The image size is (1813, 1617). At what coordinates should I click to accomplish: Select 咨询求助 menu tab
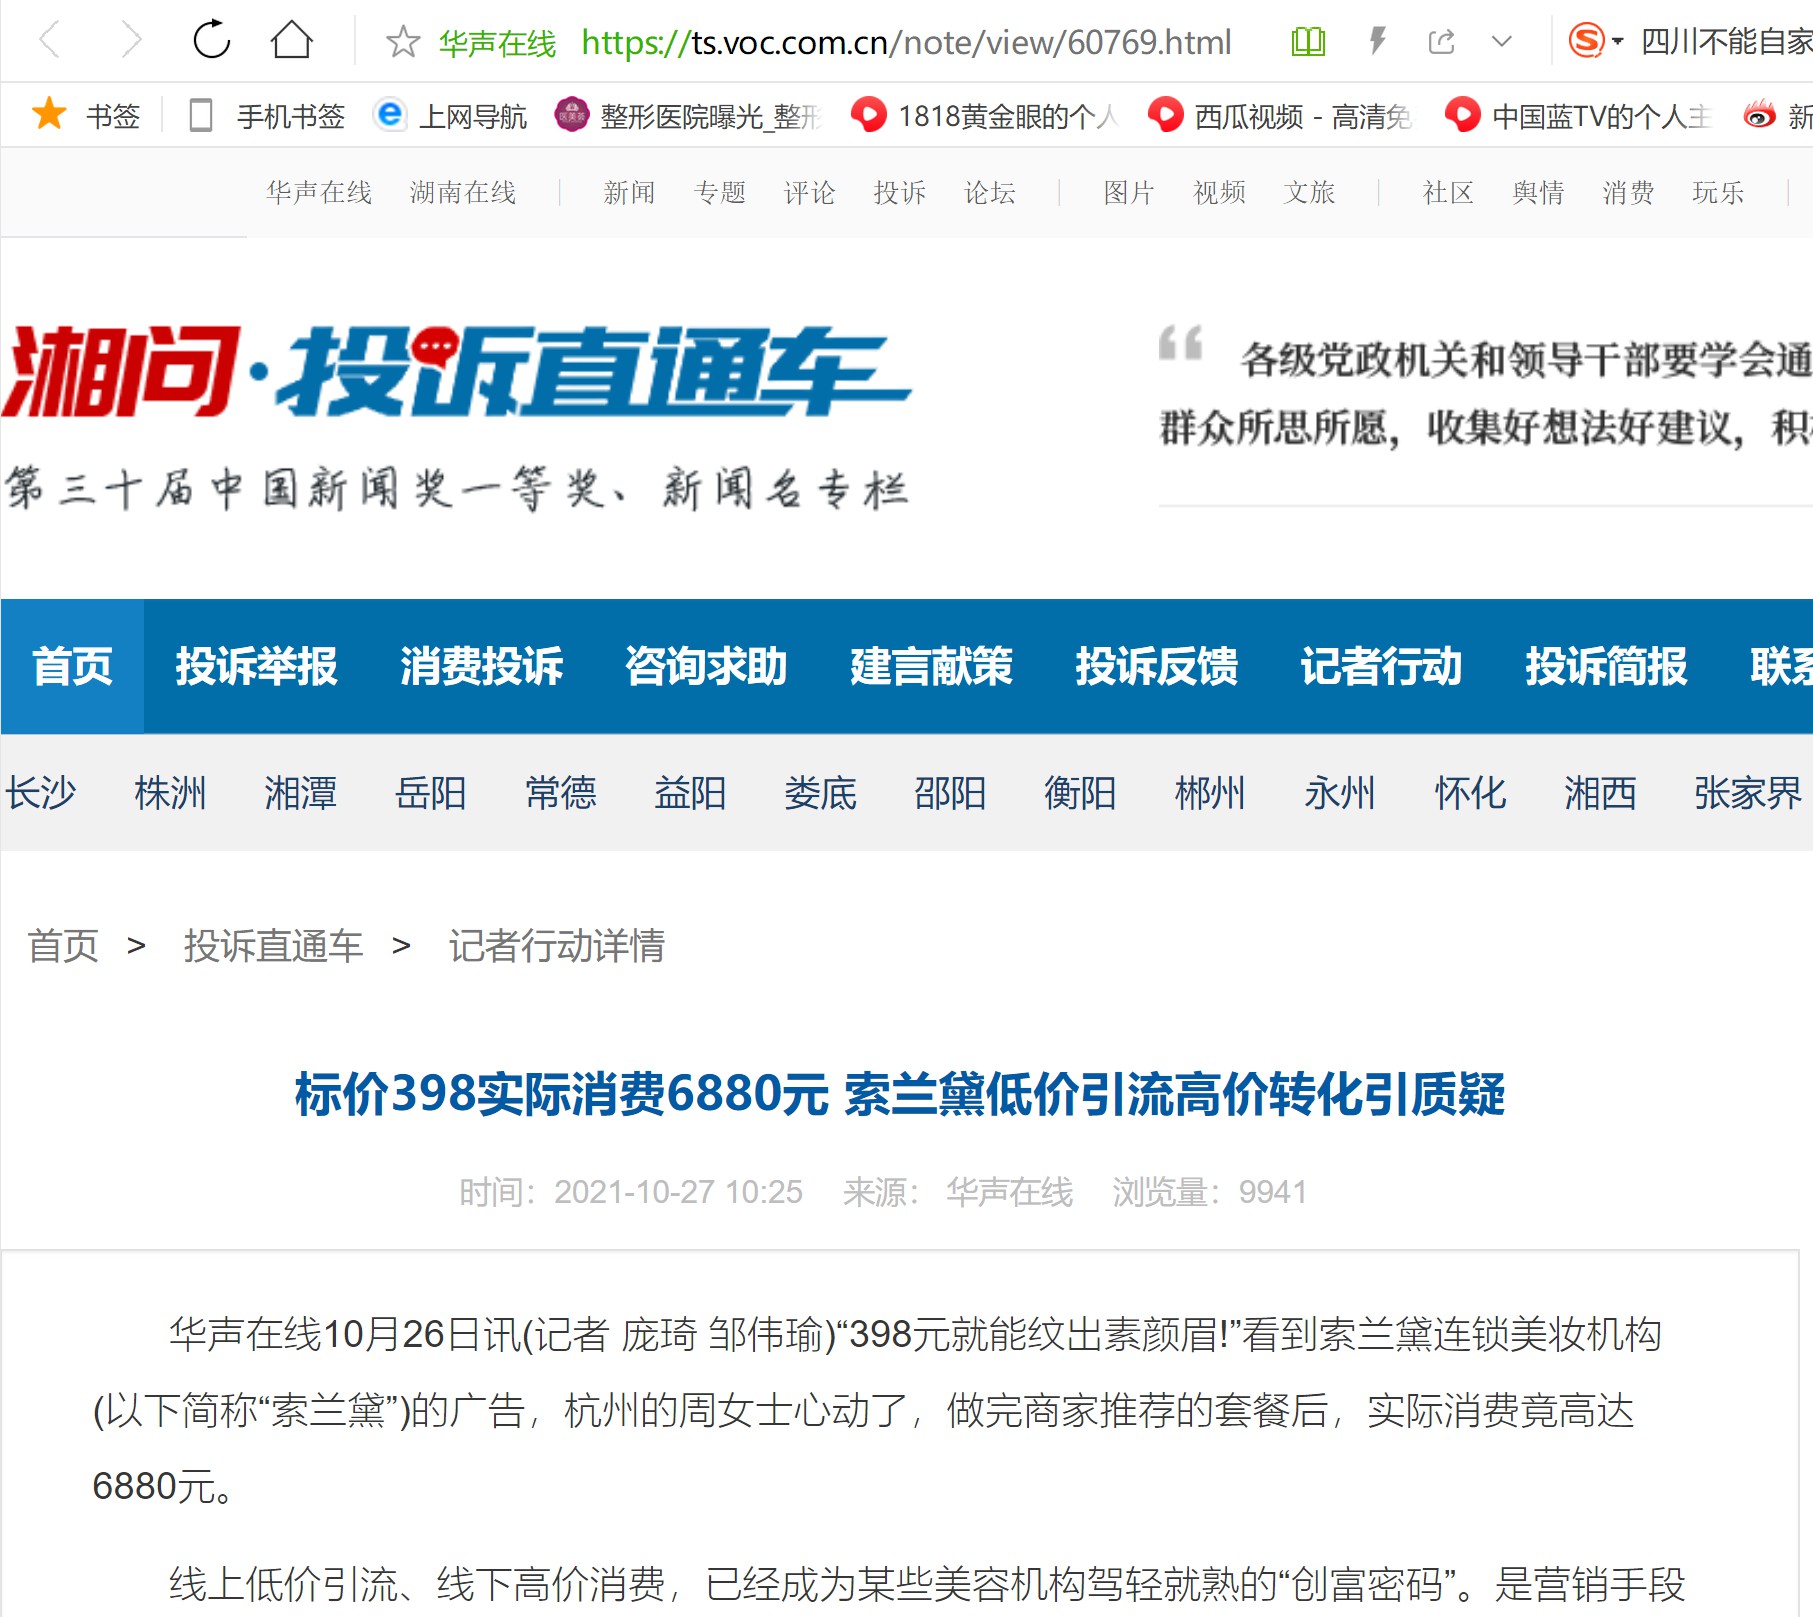pyautogui.click(x=707, y=666)
